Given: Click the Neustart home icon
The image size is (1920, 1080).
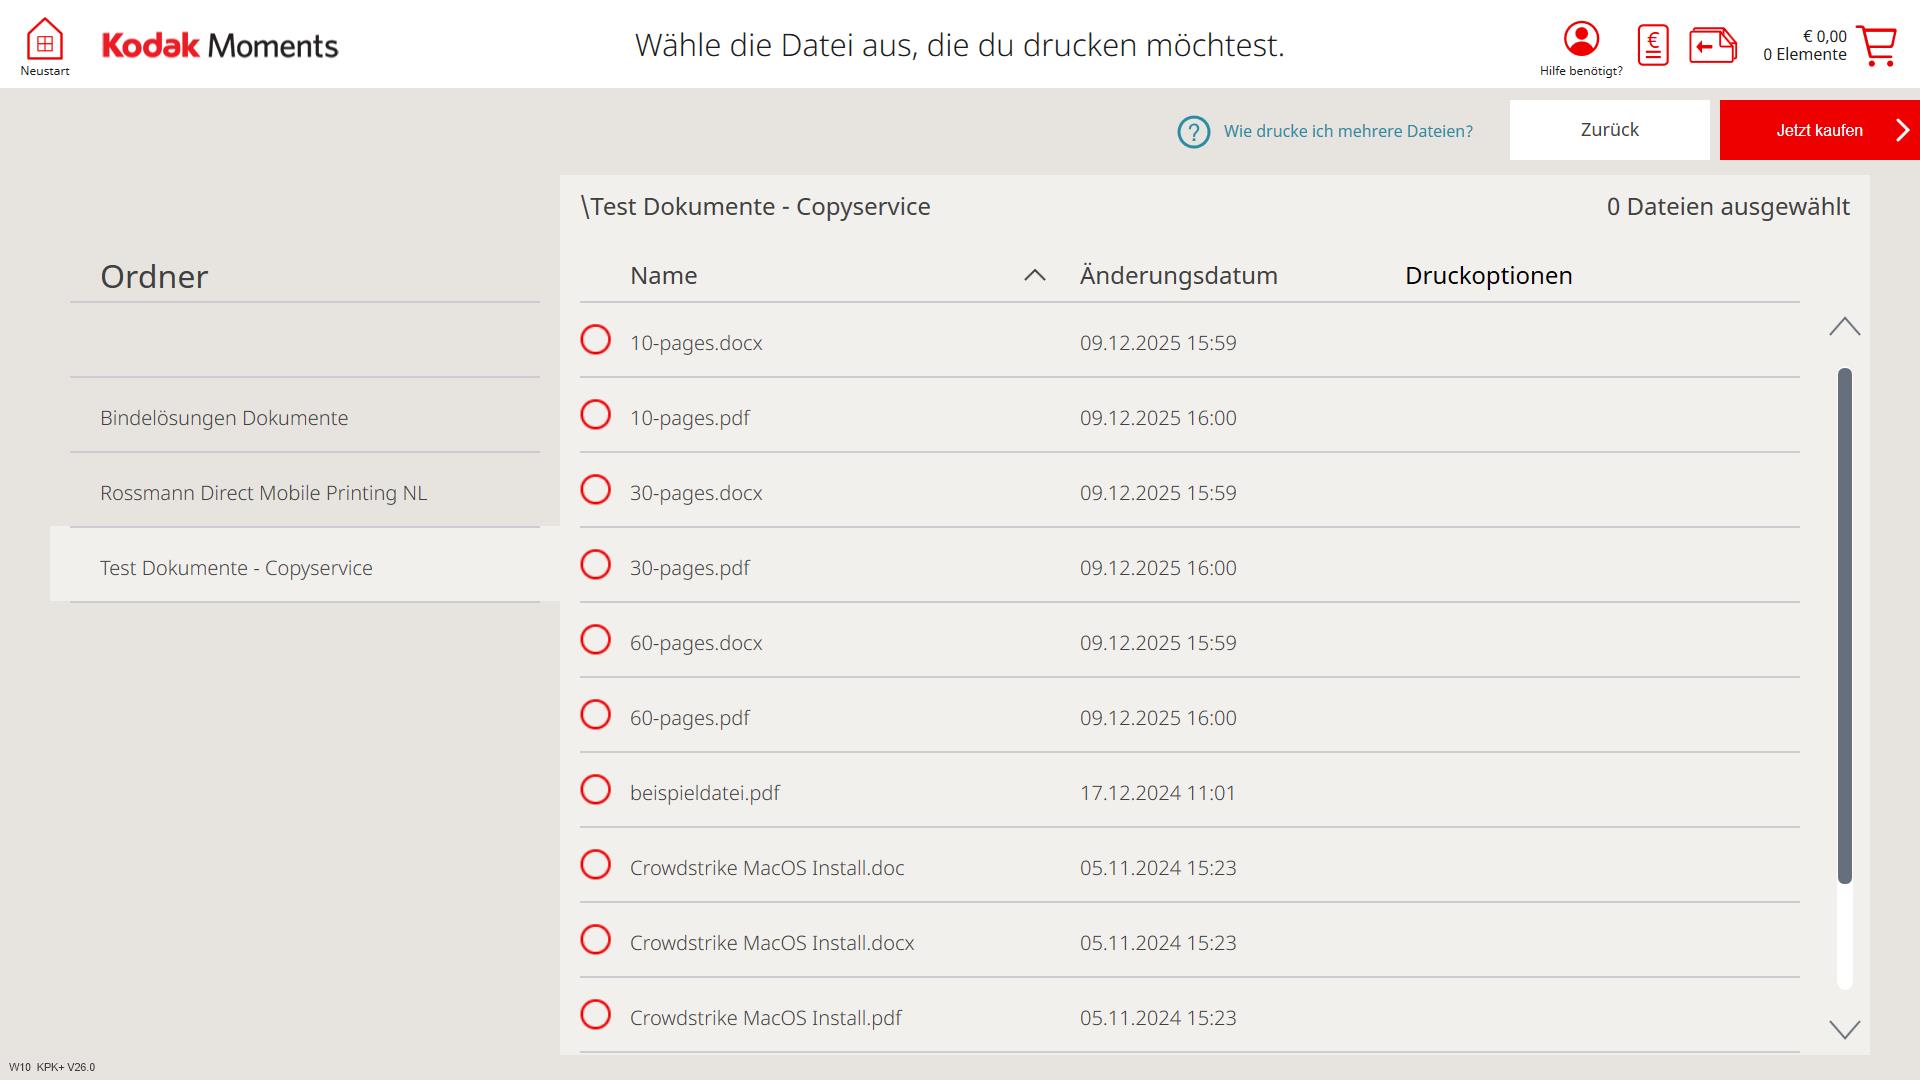Looking at the screenshot, I should pos(44,42).
